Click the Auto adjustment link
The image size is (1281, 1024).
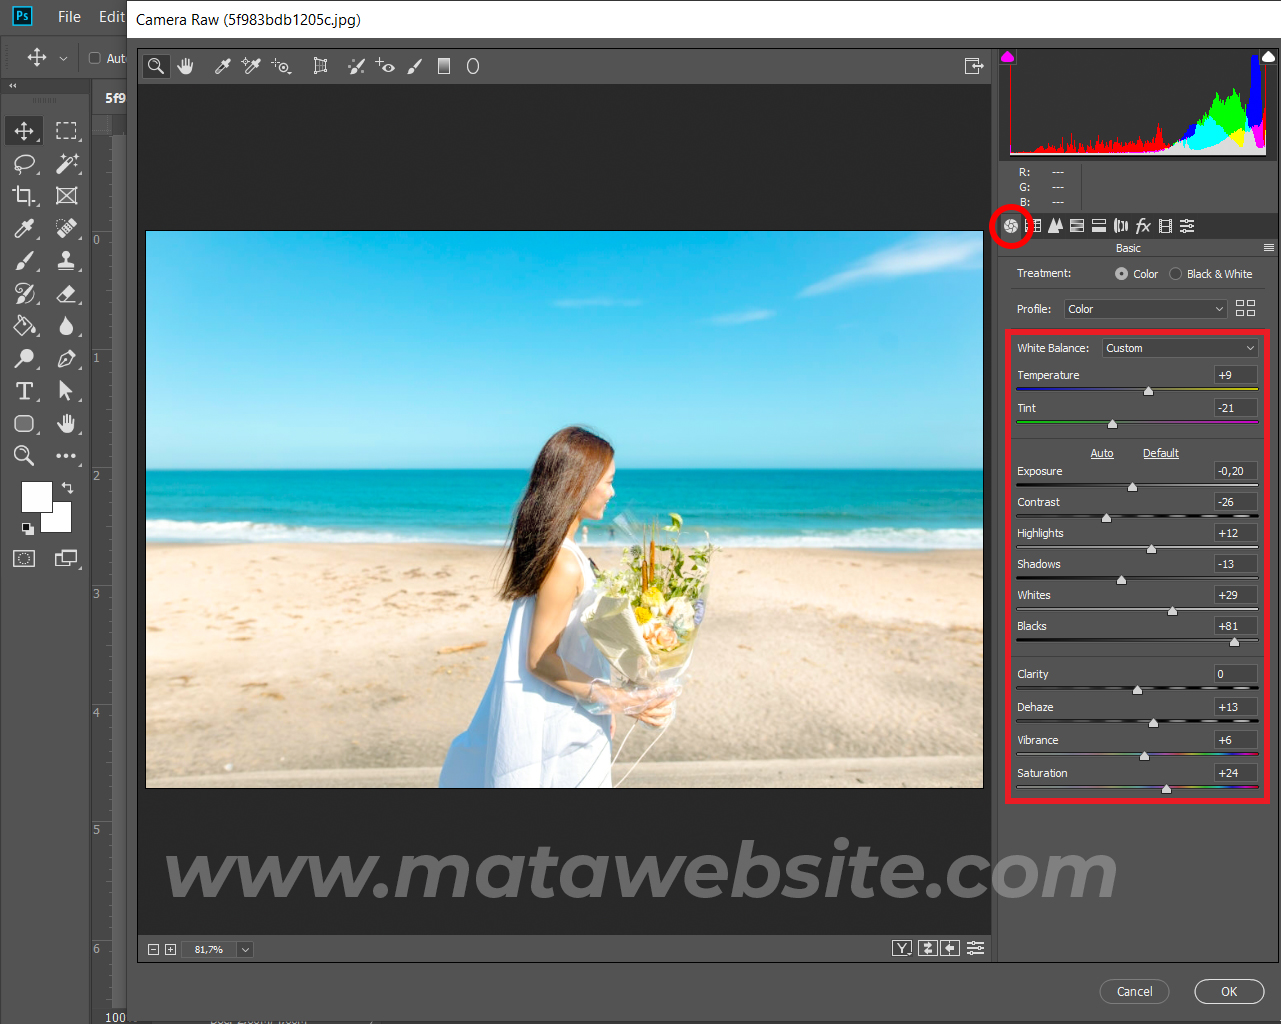[x=1102, y=453]
